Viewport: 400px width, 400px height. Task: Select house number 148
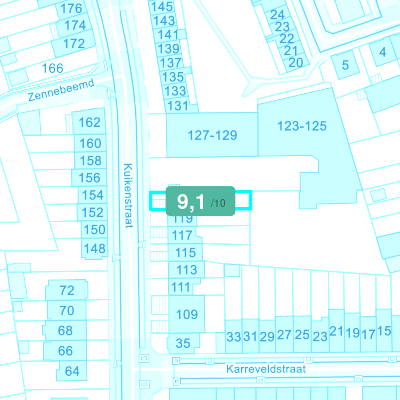coord(95,248)
